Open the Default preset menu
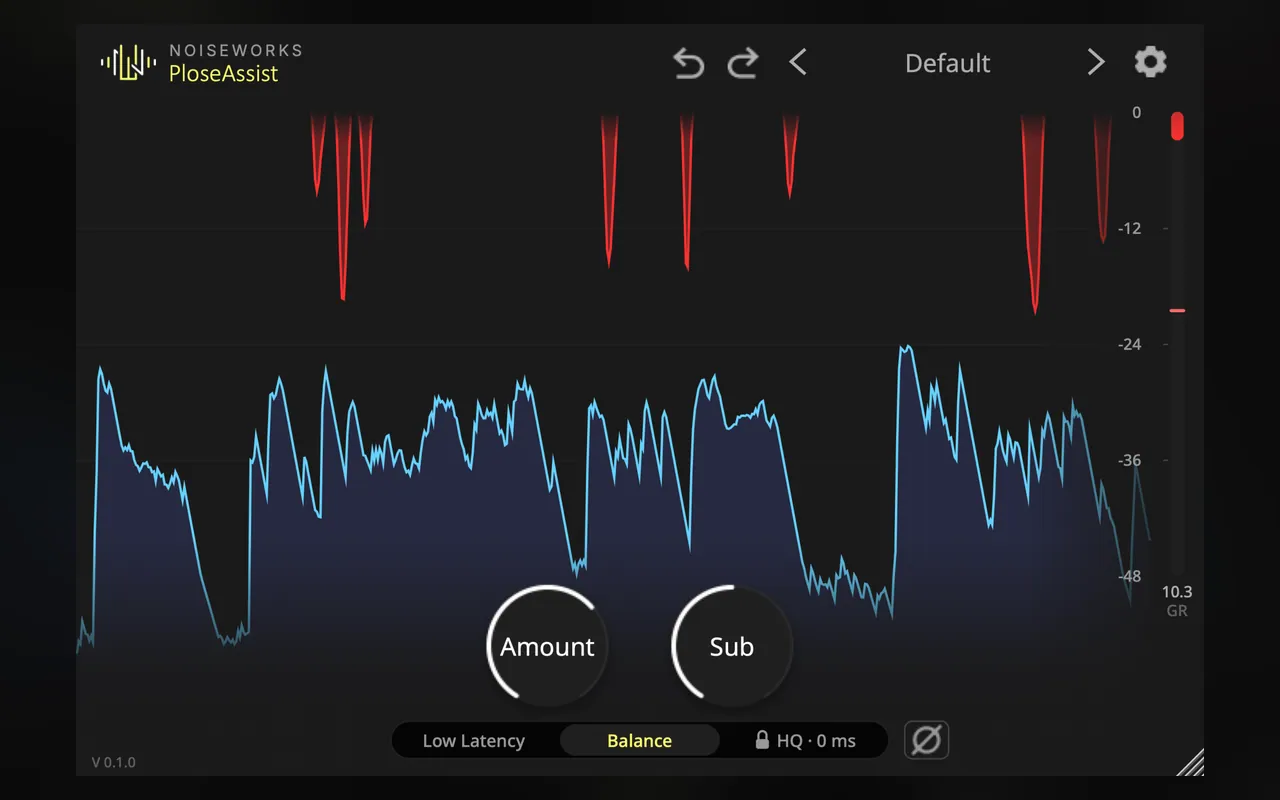This screenshot has width=1280, height=800. pyautogui.click(x=947, y=63)
